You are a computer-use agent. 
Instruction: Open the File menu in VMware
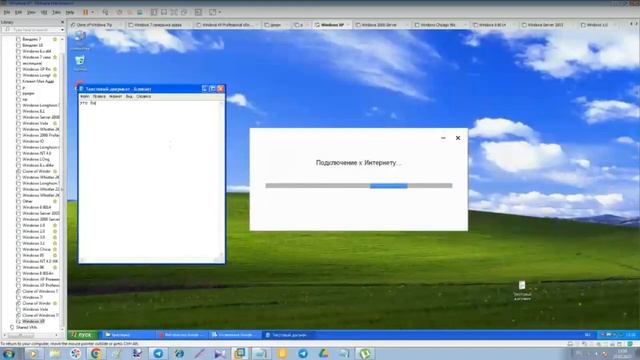pyautogui.click(x=7, y=12)
